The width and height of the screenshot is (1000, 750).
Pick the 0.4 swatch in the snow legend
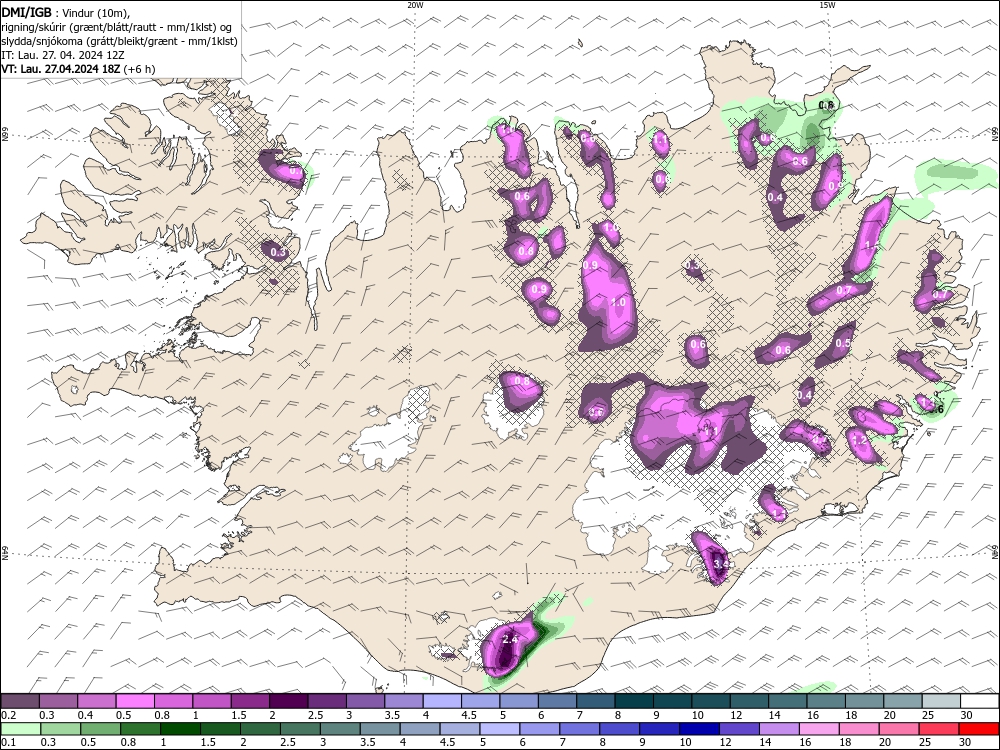tap(96, 702)
